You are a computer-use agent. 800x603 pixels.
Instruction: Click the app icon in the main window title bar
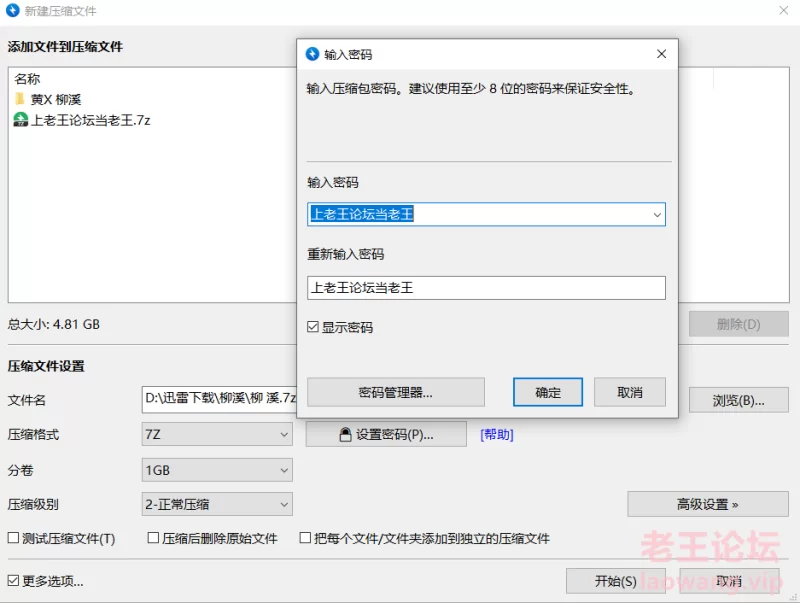coord(13,10)
